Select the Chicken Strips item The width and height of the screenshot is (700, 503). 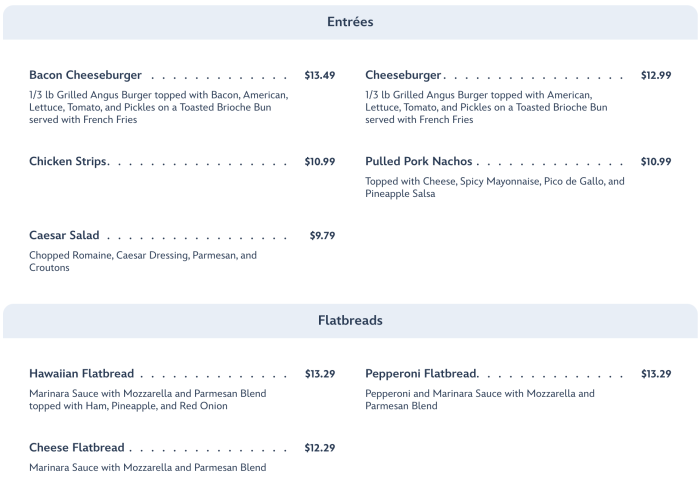point(68,161)
